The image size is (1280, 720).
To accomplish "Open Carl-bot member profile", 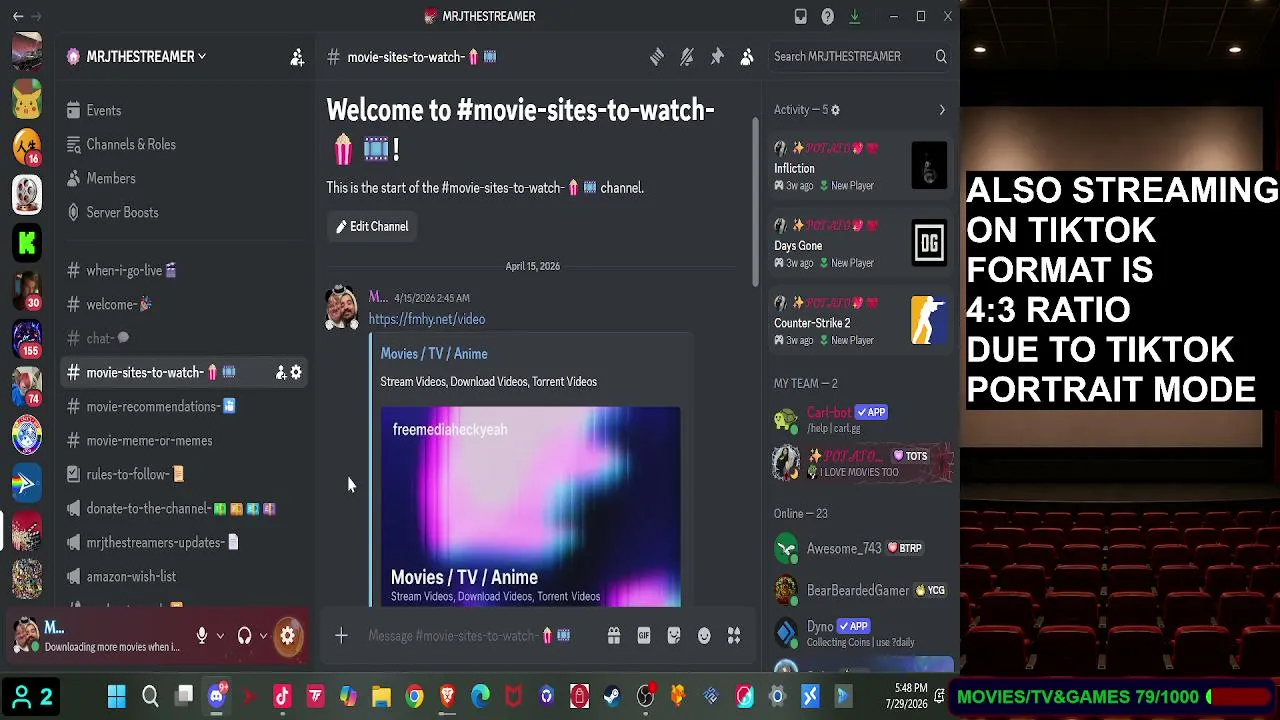I will (860, 420).
